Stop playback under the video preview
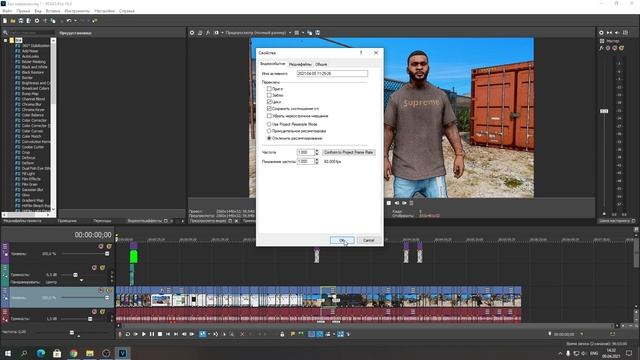This screenshot has width=640, height=360. pos(389,203)
